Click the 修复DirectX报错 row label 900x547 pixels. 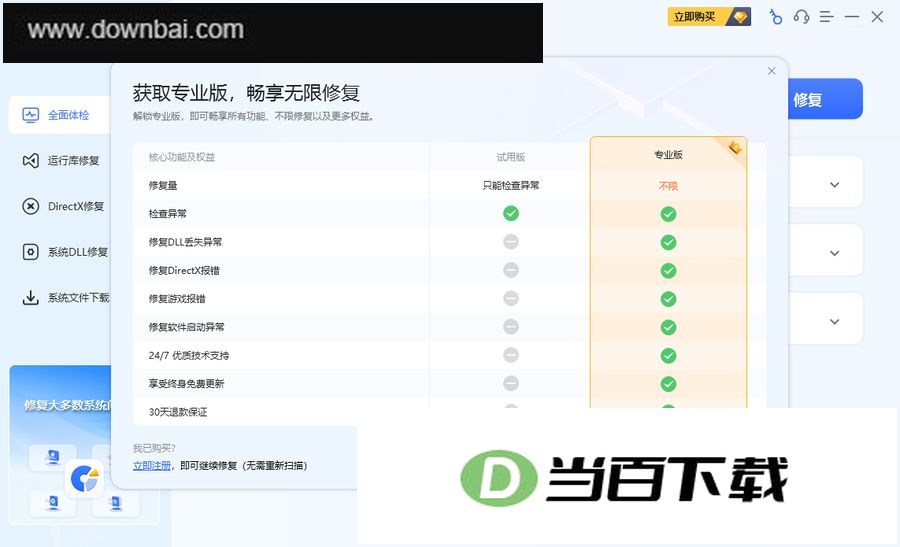(x=184, y=270)
